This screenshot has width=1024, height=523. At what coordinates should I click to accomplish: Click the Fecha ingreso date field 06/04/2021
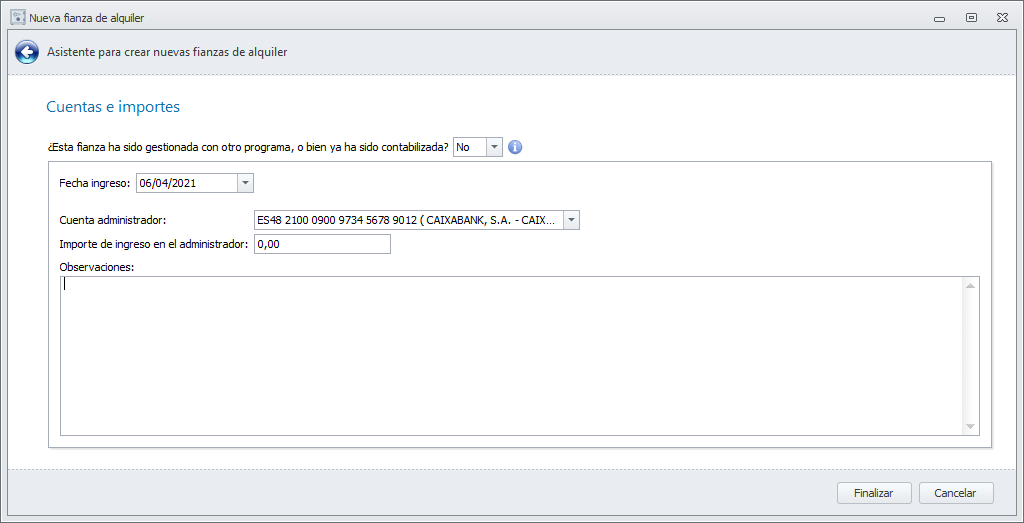coord(187,183)
